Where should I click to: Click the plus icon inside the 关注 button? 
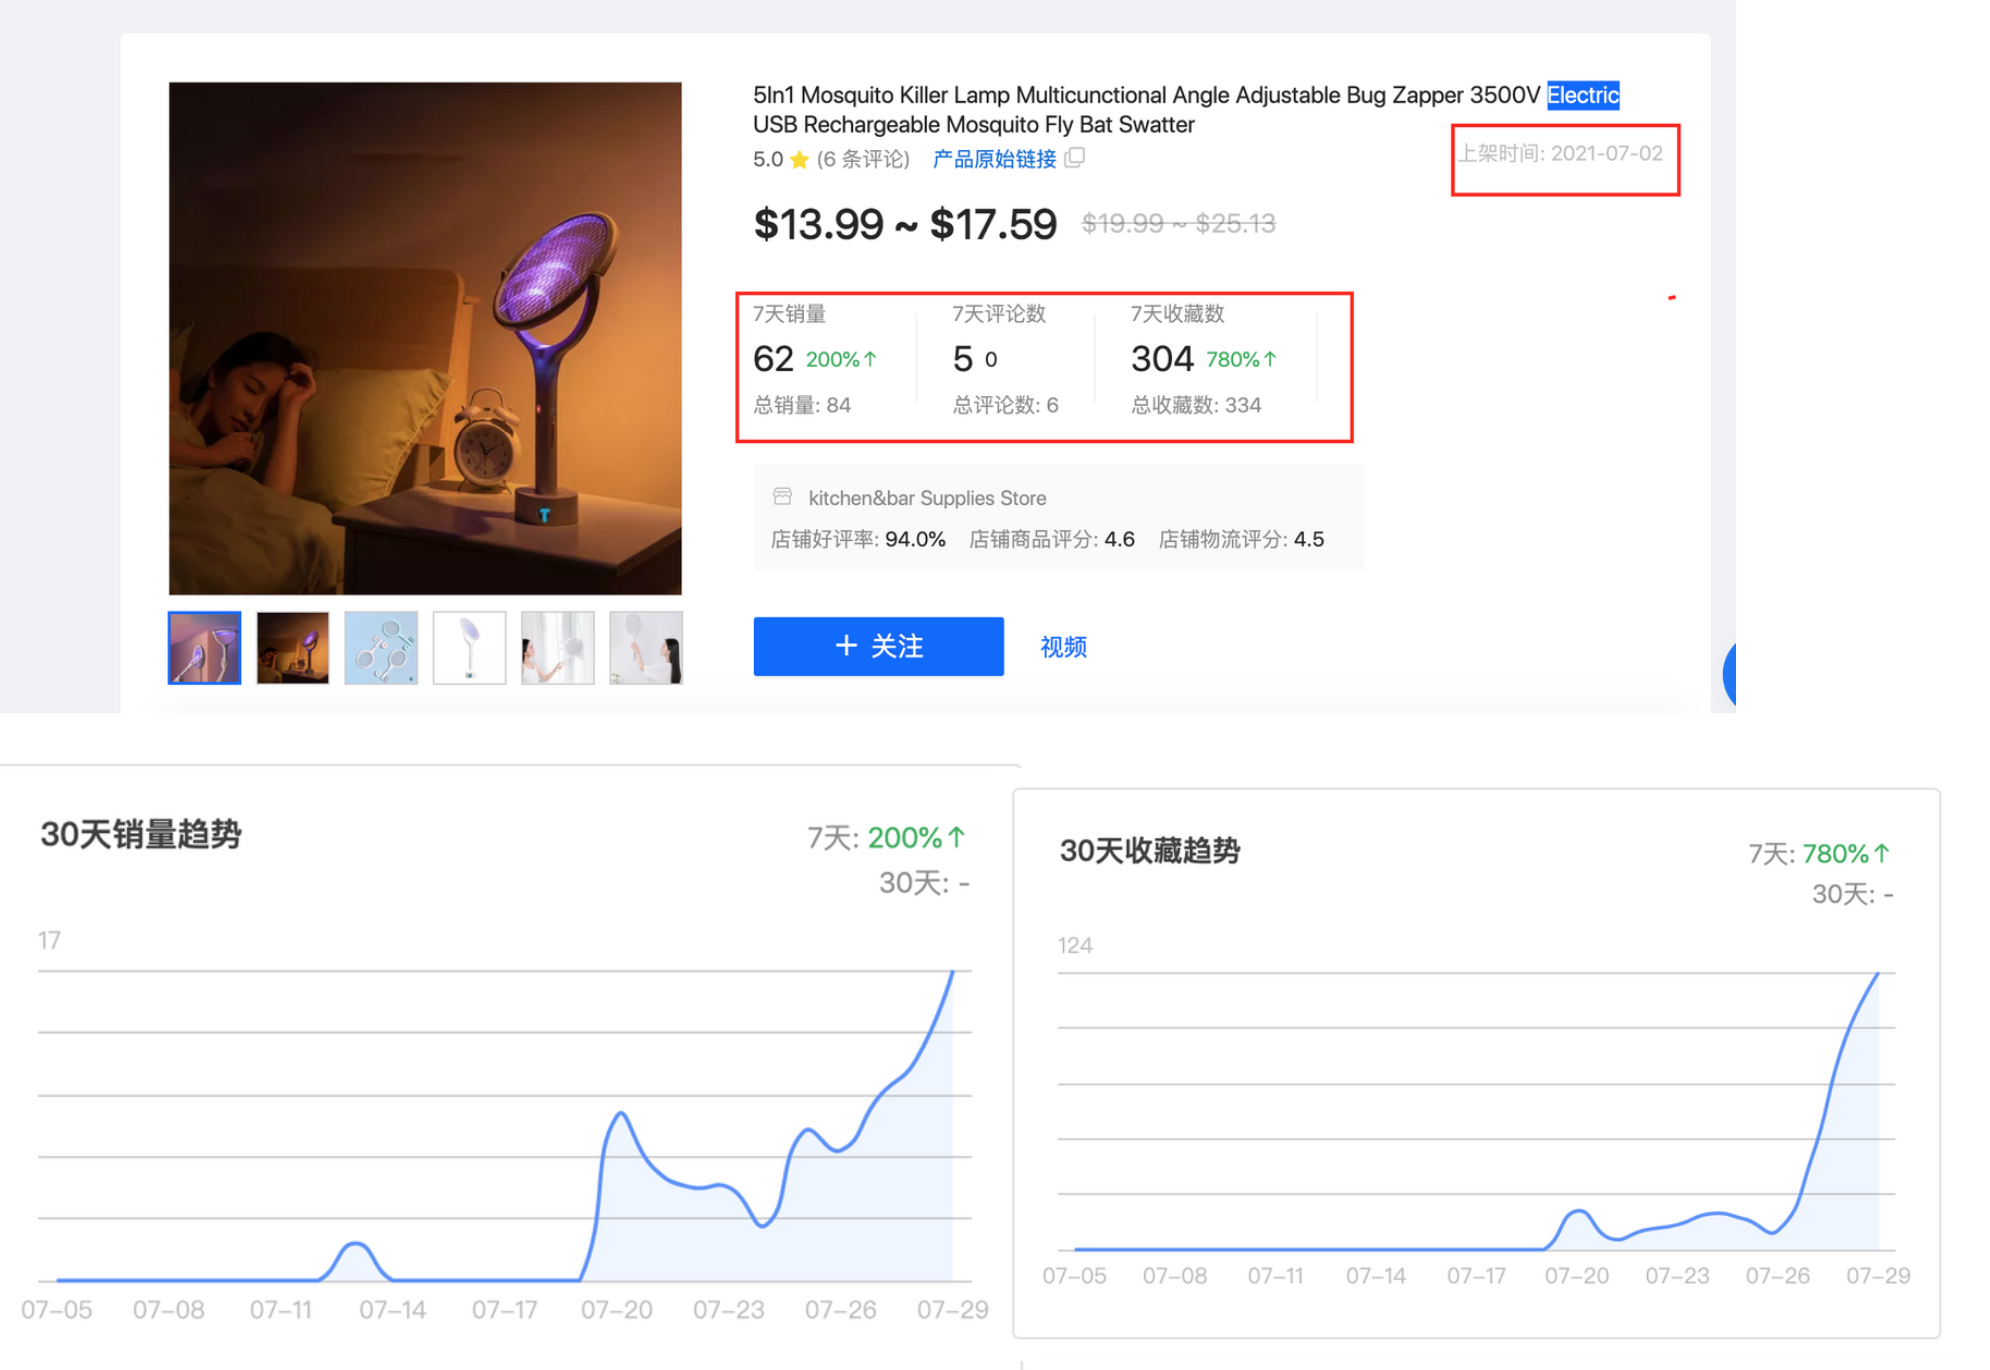pyautogui.click(x=845, y=646)
